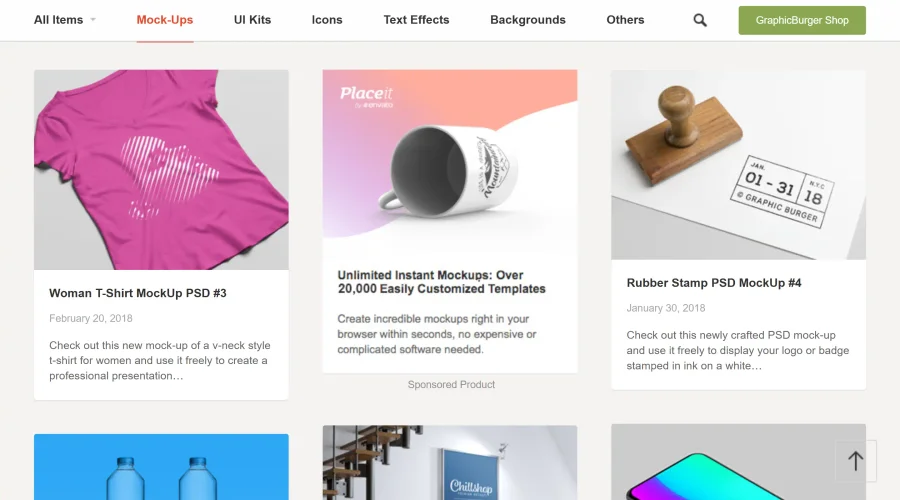Image resolution: width=900 pixels, height=500 pixels.
Task: Open the Icons category
Action: (x=327, y=20)
